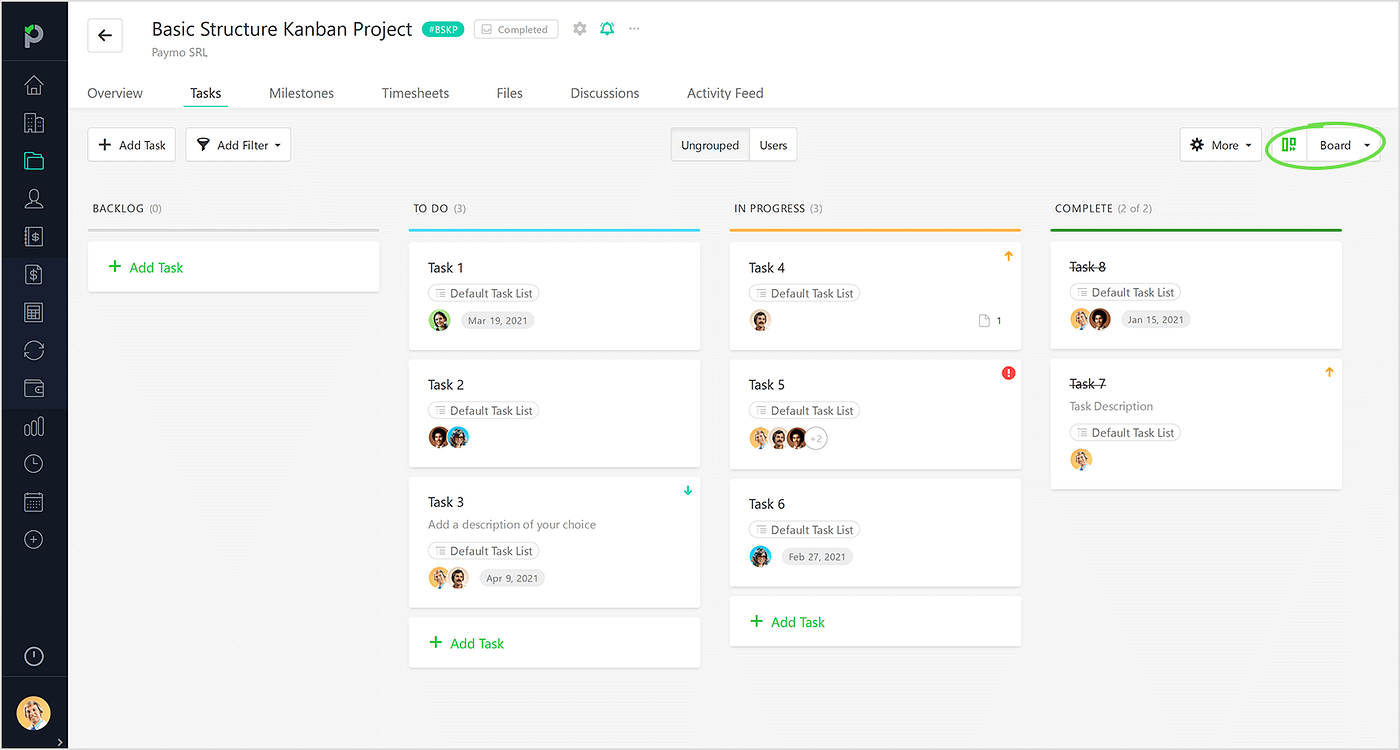Click the Reports bar chart icon
Screen dimensions: 1400x750
tap(34, 426)
